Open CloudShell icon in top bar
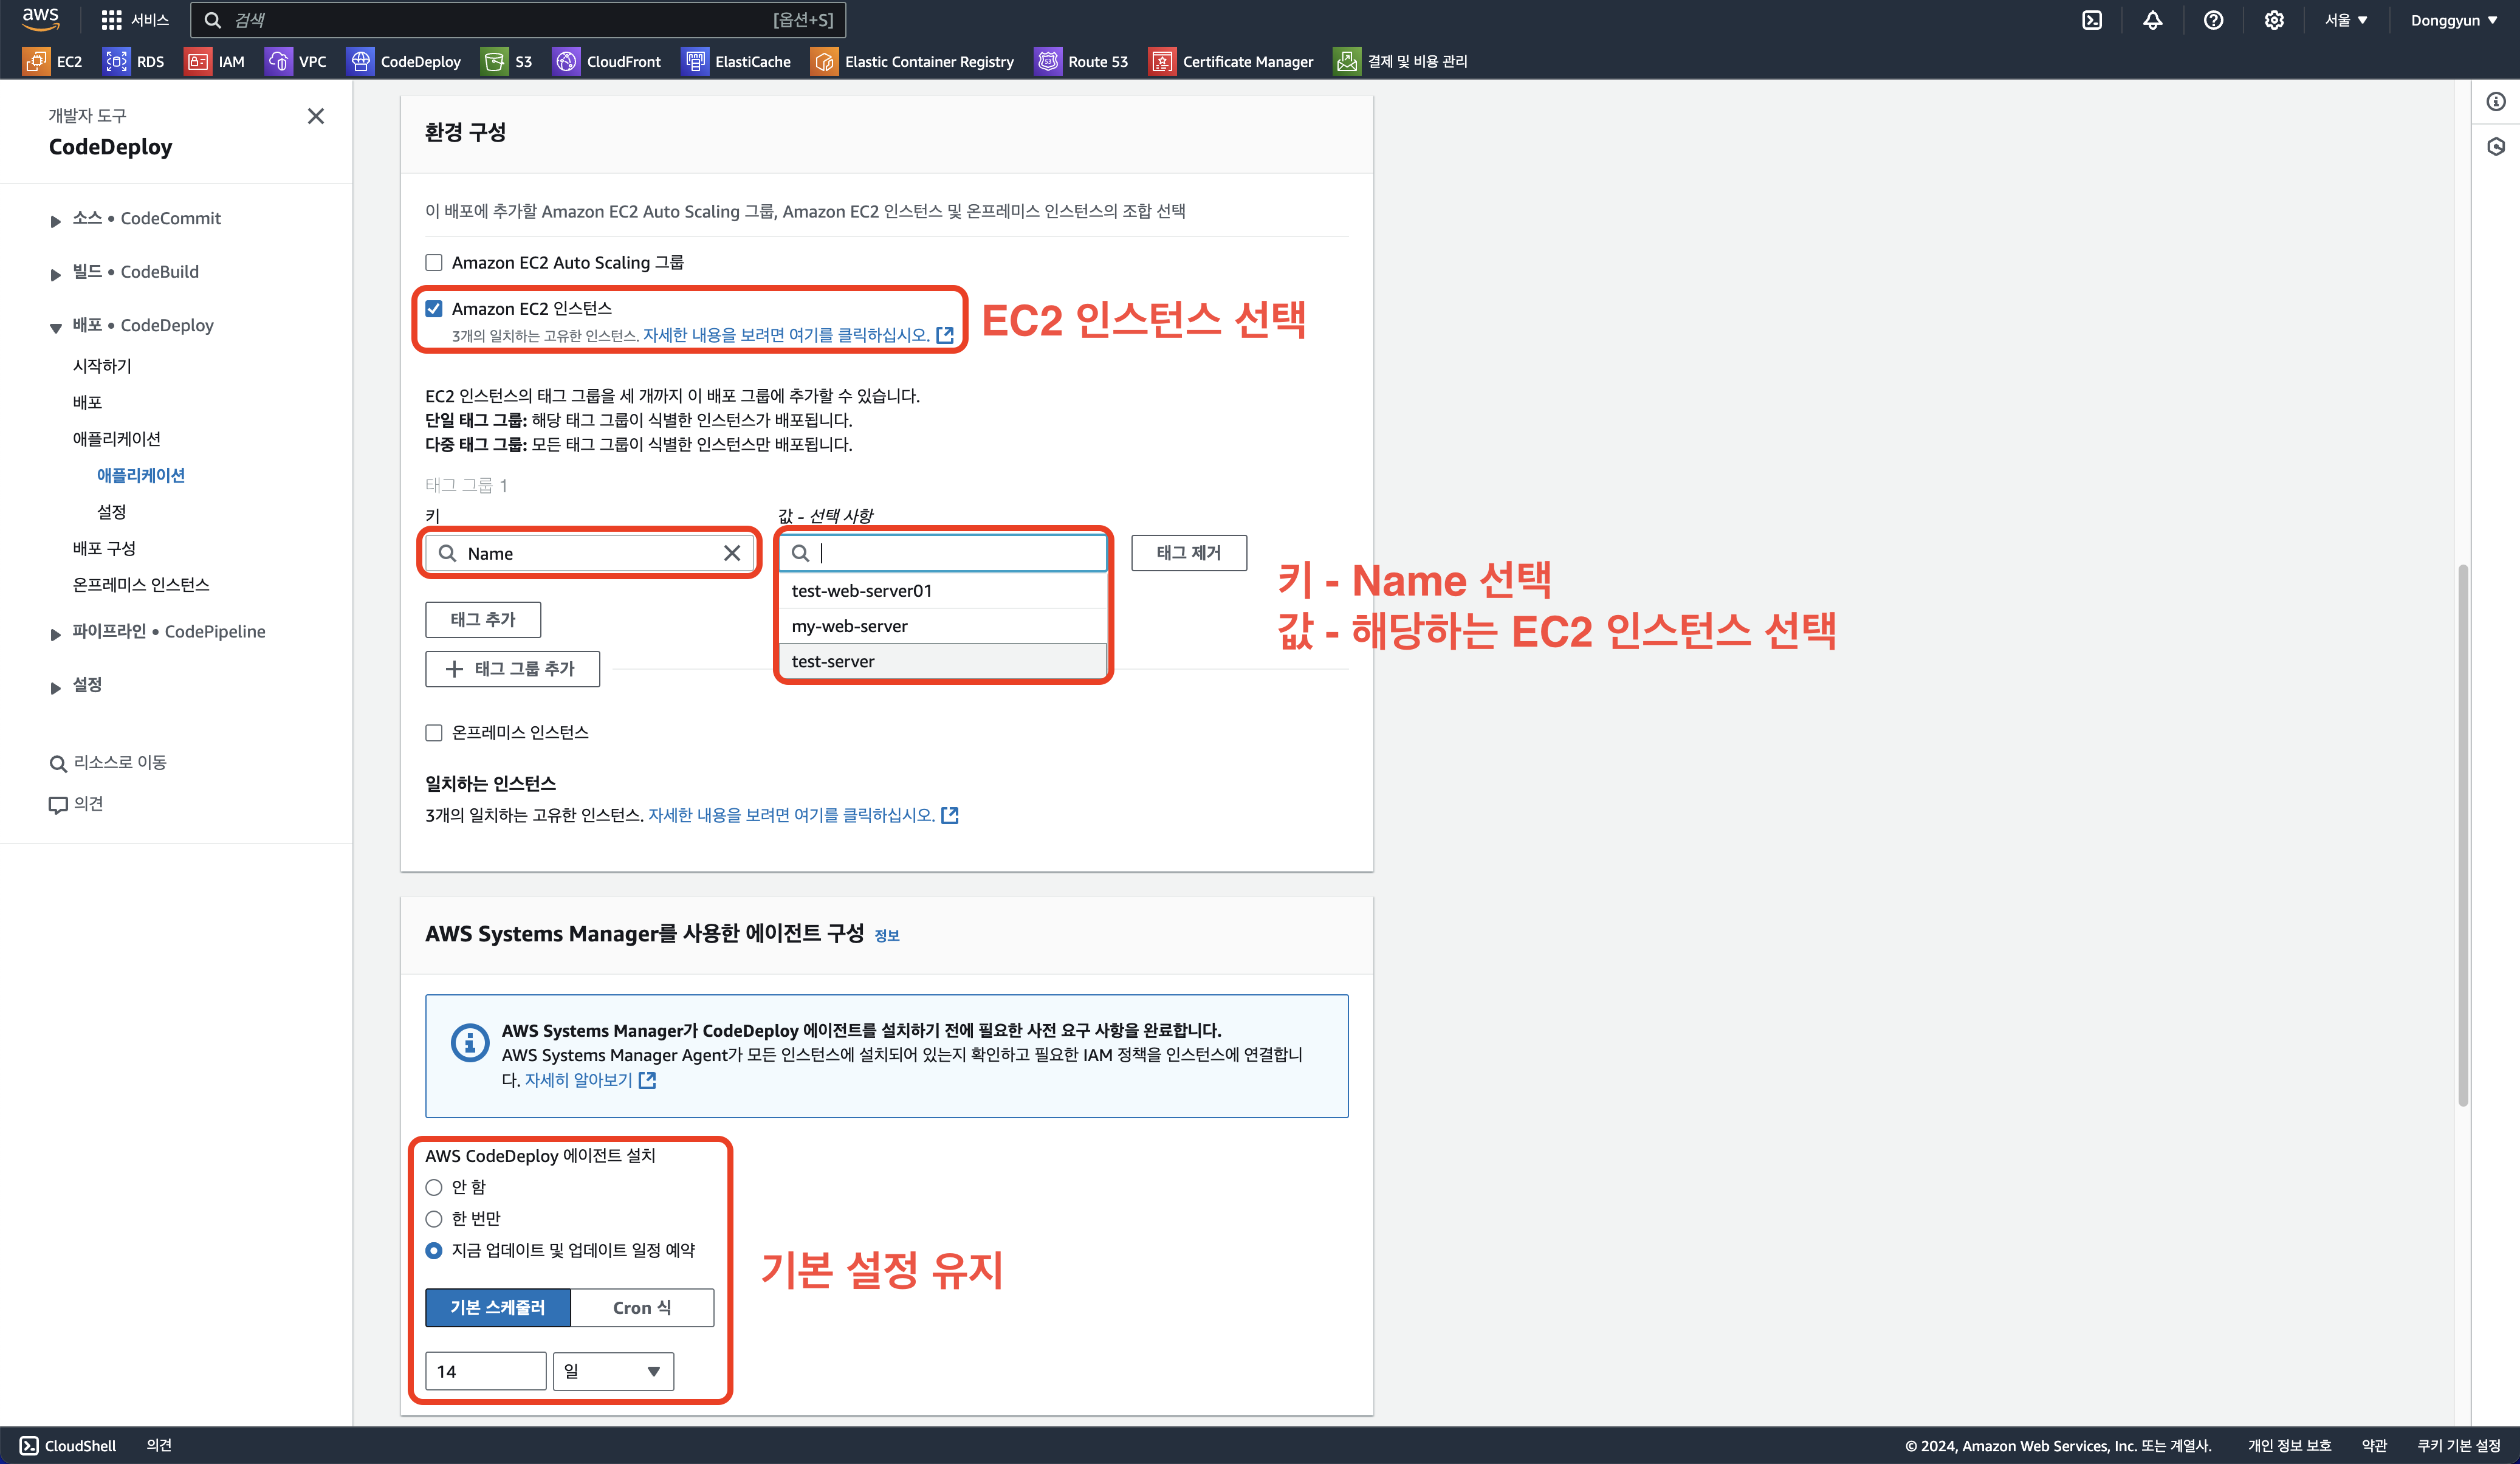This screenshot has height=1464, width=2520. [2091, 20]
